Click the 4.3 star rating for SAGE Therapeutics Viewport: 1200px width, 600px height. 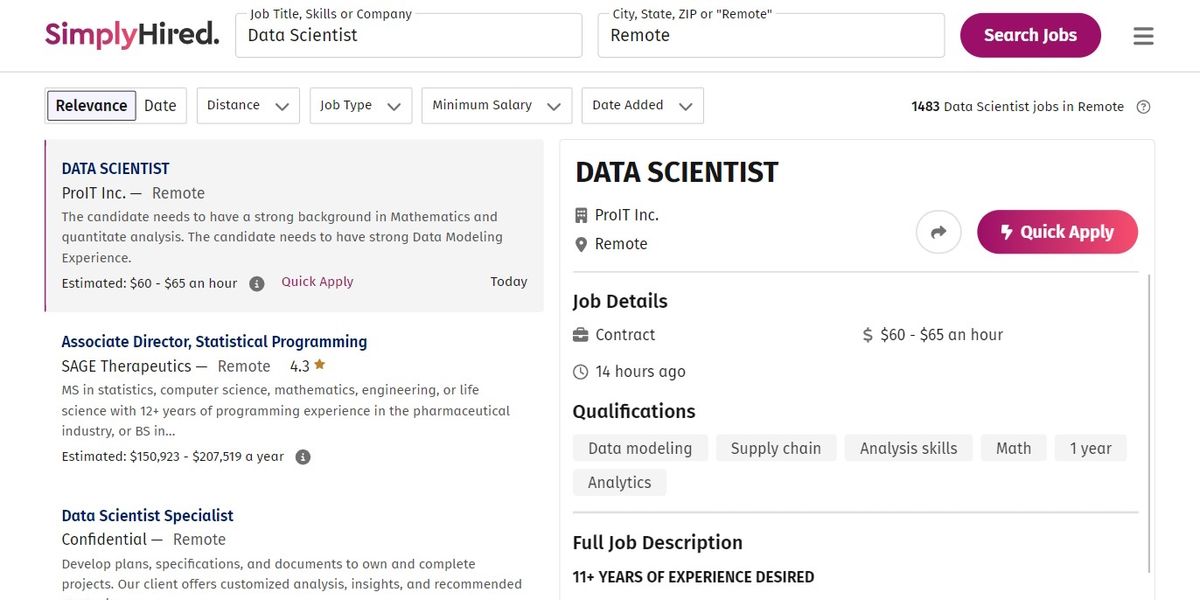(308, 366)
